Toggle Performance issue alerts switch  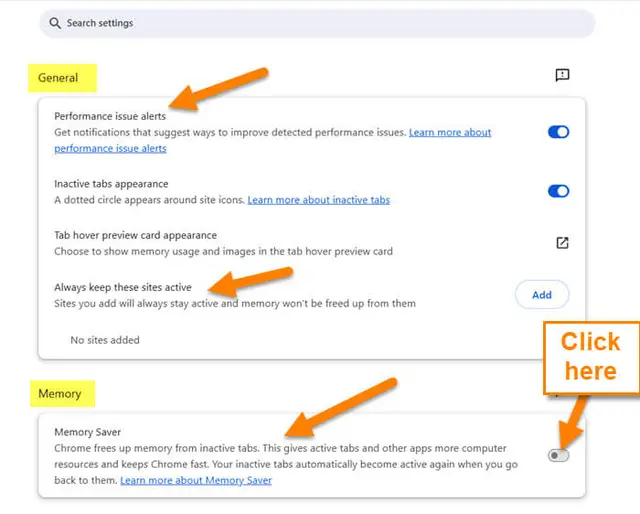click(558, 132)
